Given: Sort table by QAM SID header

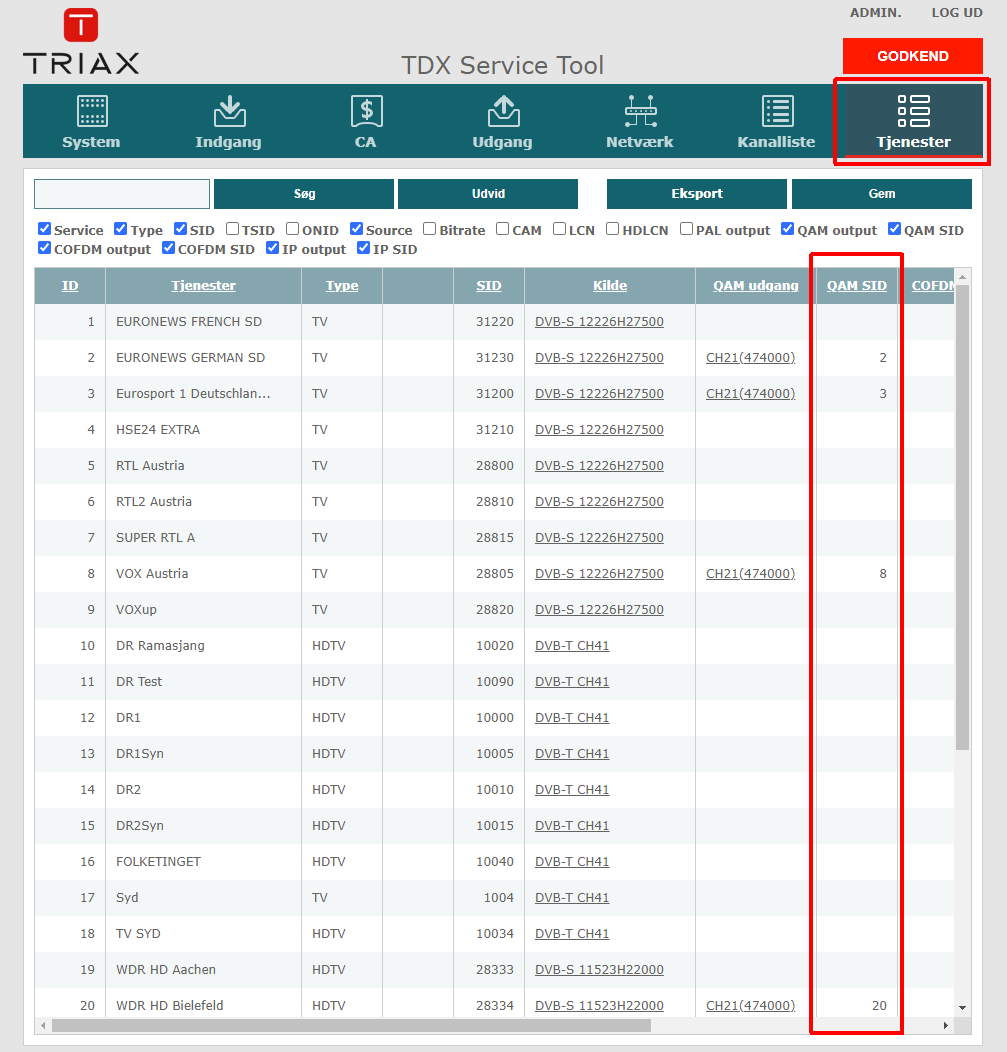Looking at the screenshot, I should coord(857,286).
